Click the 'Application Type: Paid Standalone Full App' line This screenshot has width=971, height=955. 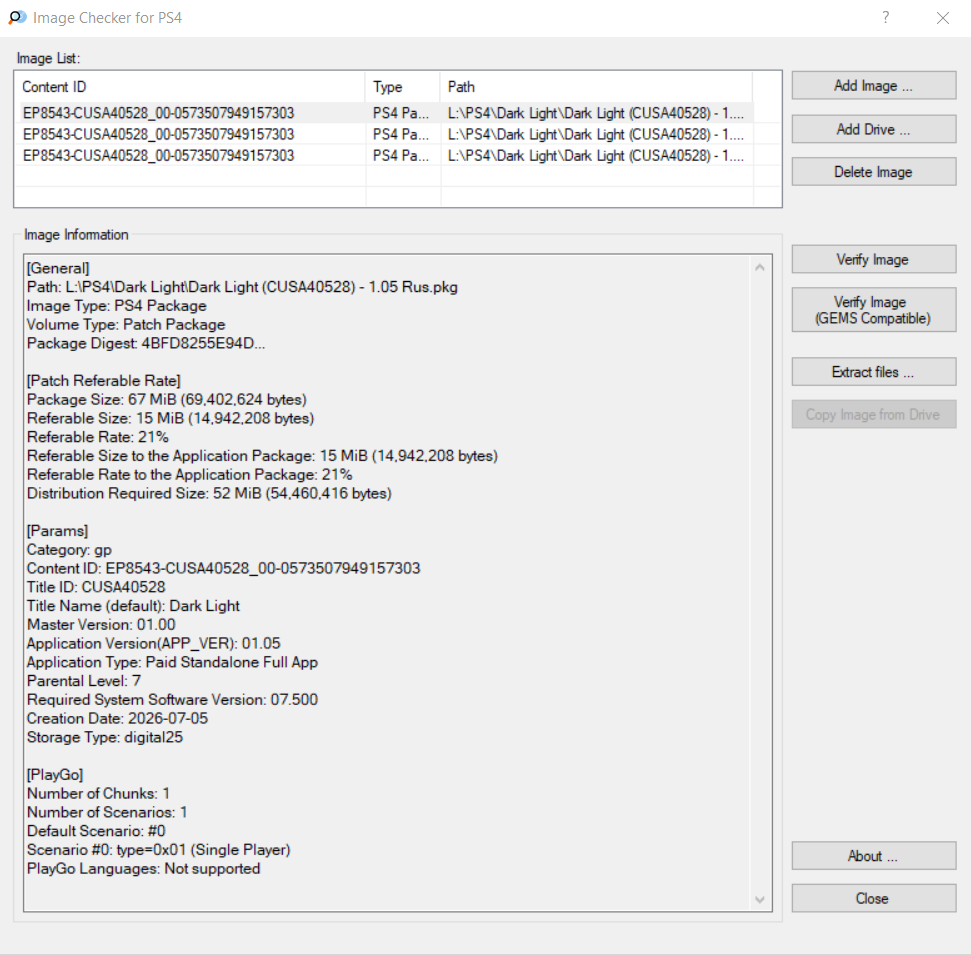(x=172, y=662)
